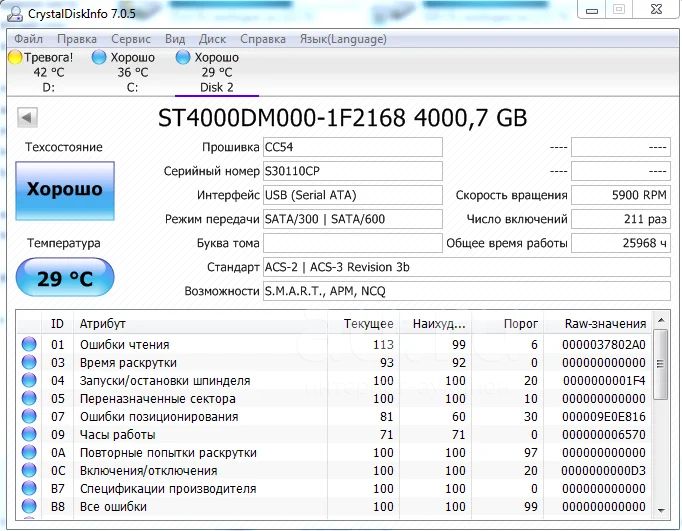Click the CrystalDiskInfo title bar icon

coord(15,13)
